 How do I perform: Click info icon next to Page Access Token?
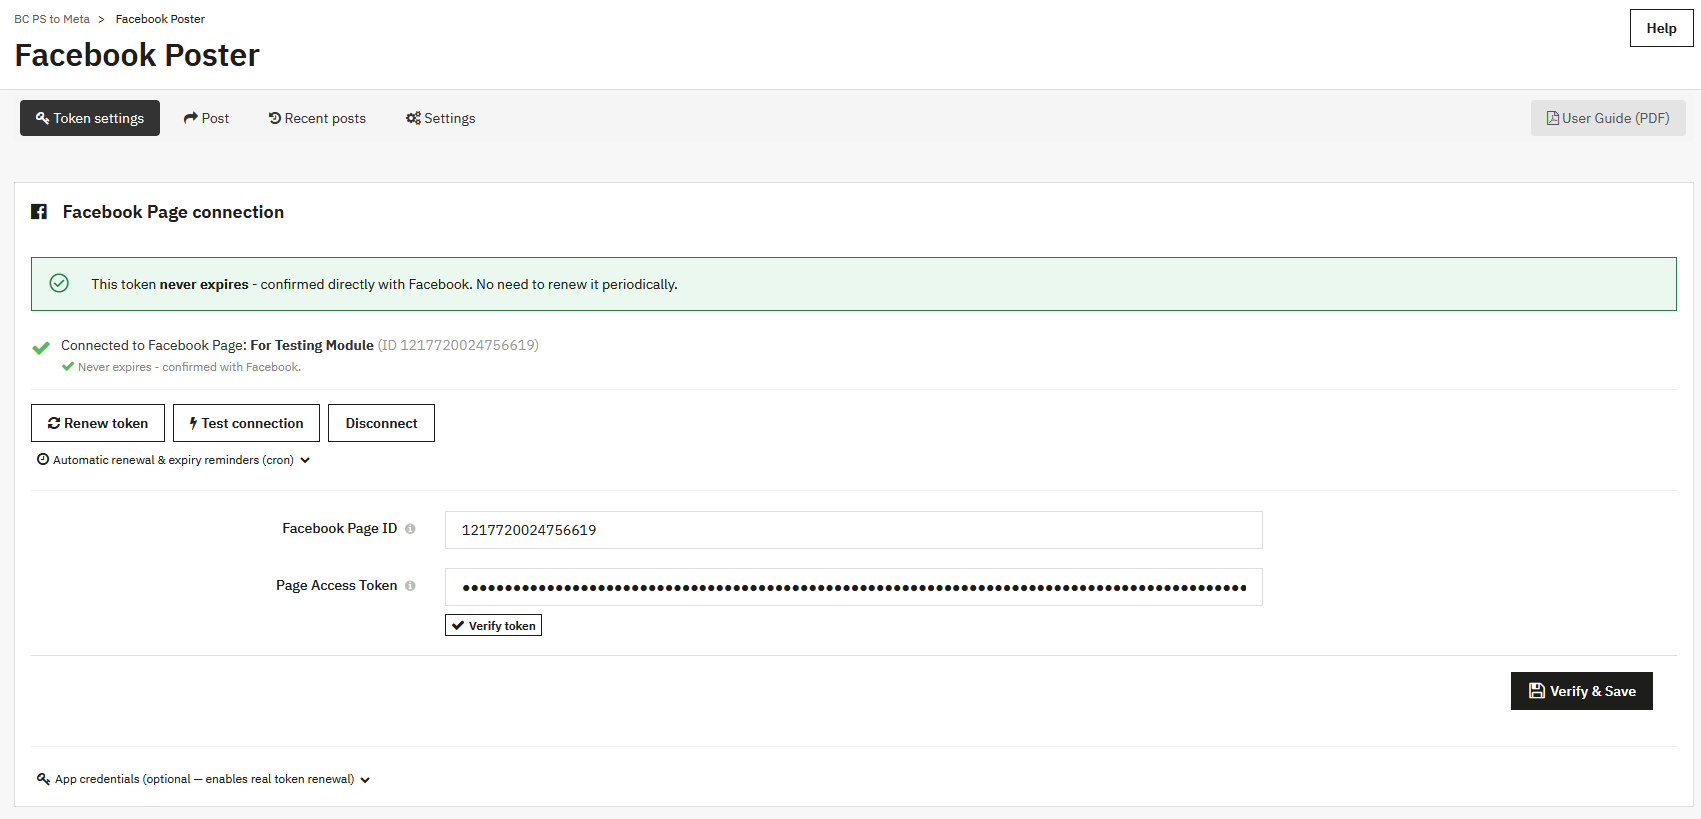[410, 586]
